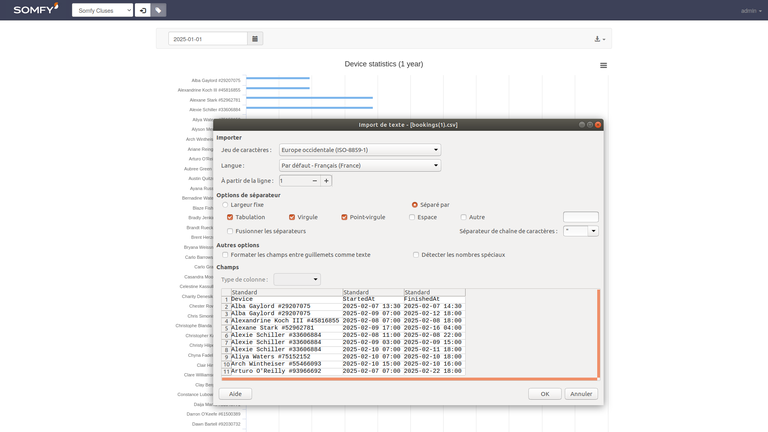Screen dimensions: 768x432
Task: Click the FinishedAt cell in preview
Action: (x=434, y=299)
